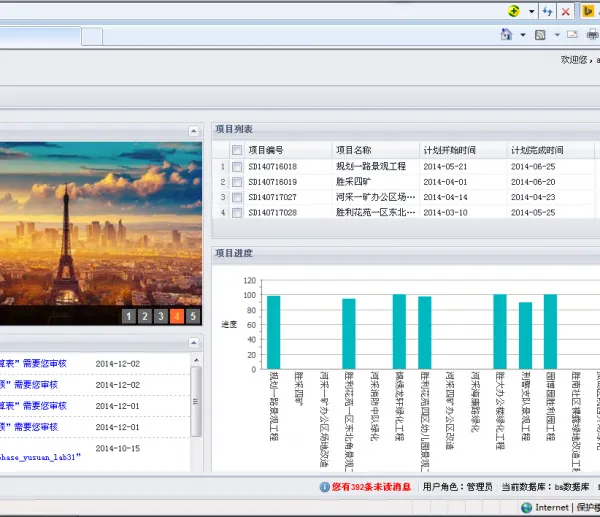Image resolution: width=600 pixels, height=517 pixels.
Task: Open first review message dated 2014-12-02
Action: coord(33,363)
